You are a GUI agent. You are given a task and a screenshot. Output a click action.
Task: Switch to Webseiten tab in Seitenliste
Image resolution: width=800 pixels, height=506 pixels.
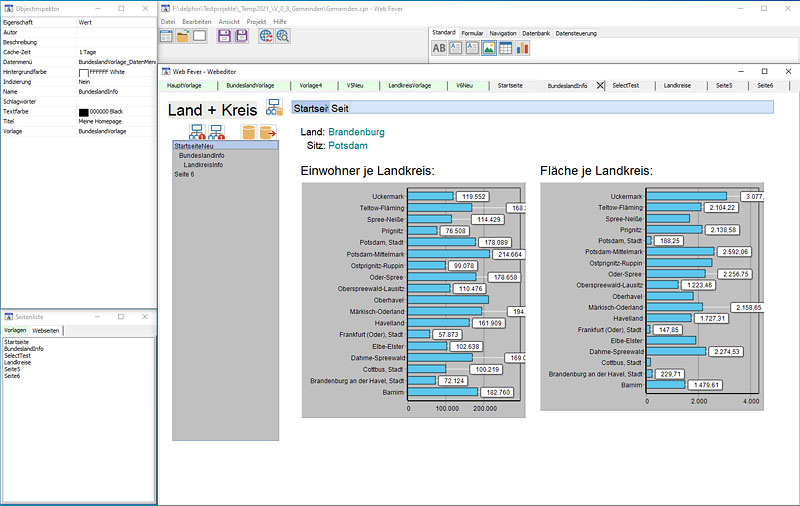pyautogui.click(x=46, y=330)
